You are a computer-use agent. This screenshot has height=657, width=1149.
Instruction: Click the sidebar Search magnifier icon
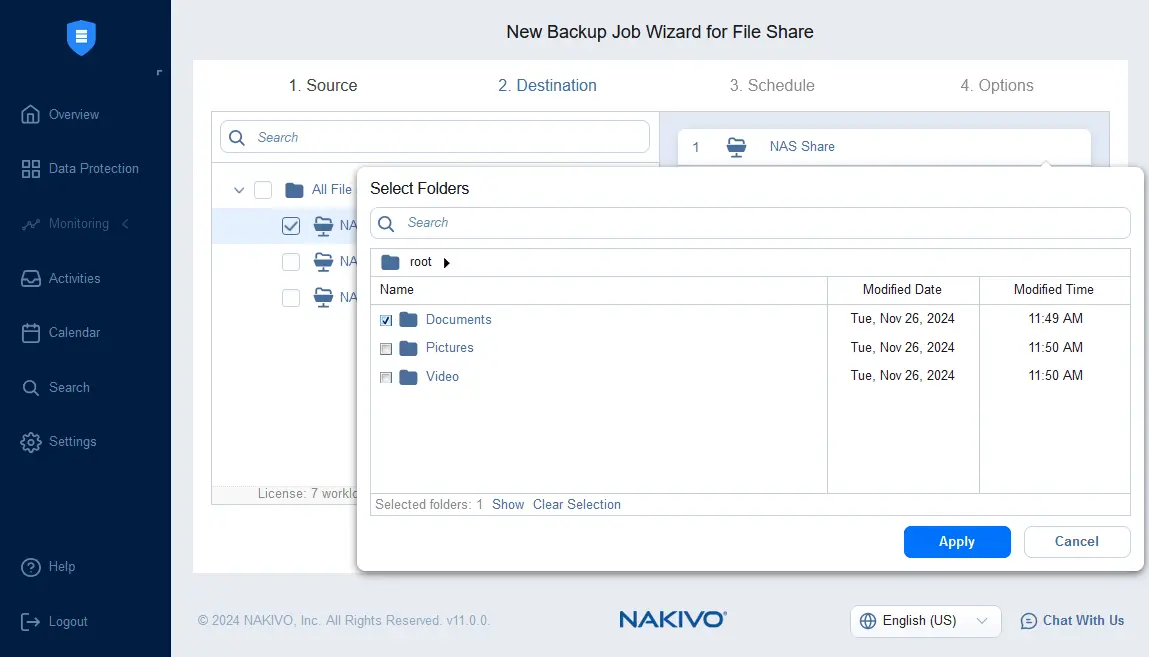tap(31, 387)
